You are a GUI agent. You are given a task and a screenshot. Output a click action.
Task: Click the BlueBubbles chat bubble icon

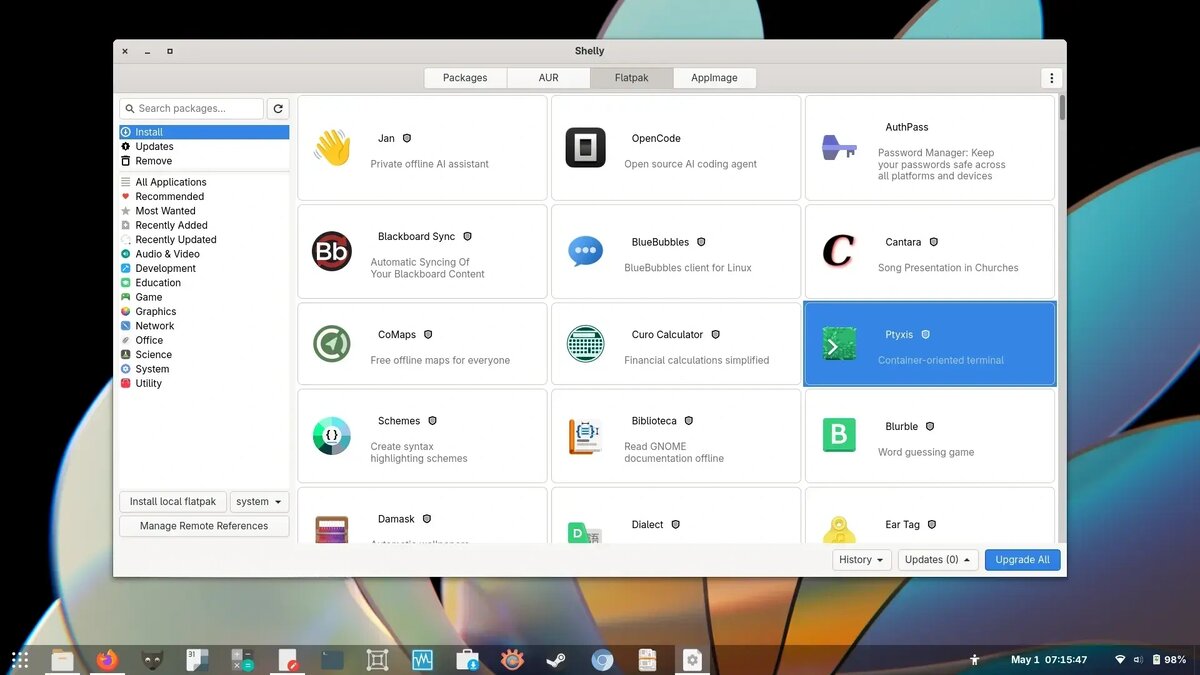pyautogui.click(x=585, y=251)
